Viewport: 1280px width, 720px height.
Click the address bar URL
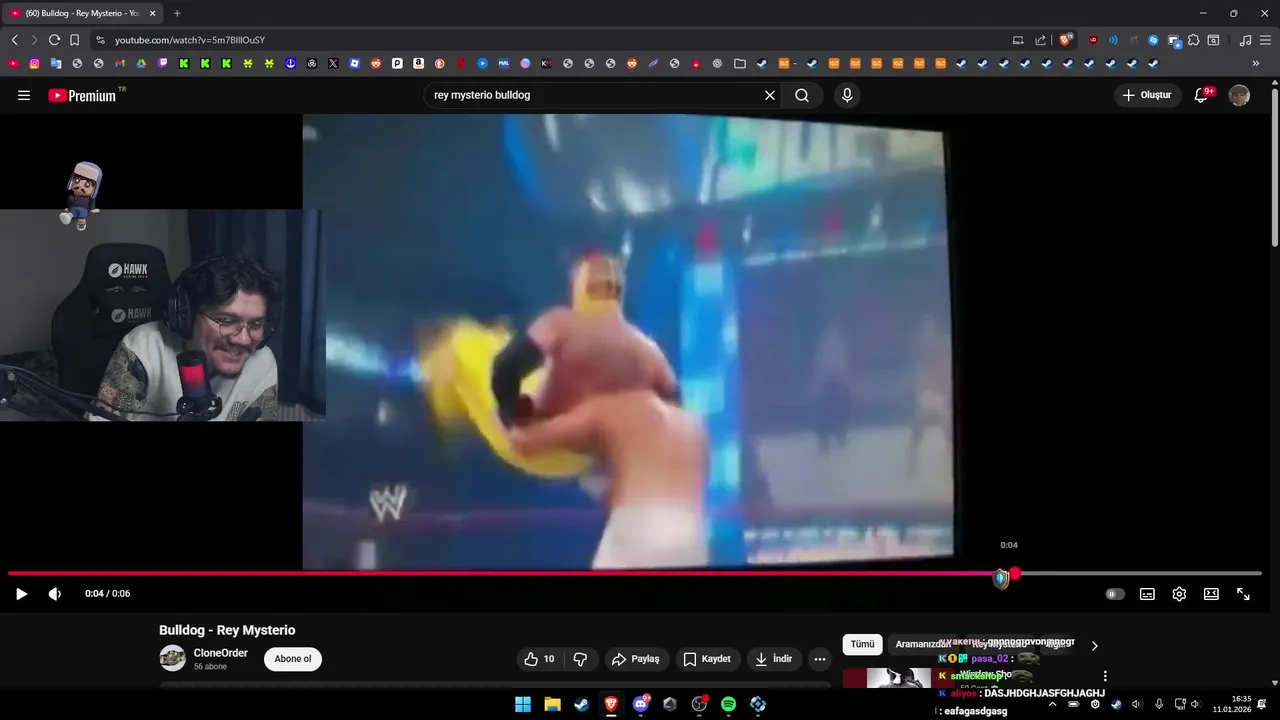190,40
